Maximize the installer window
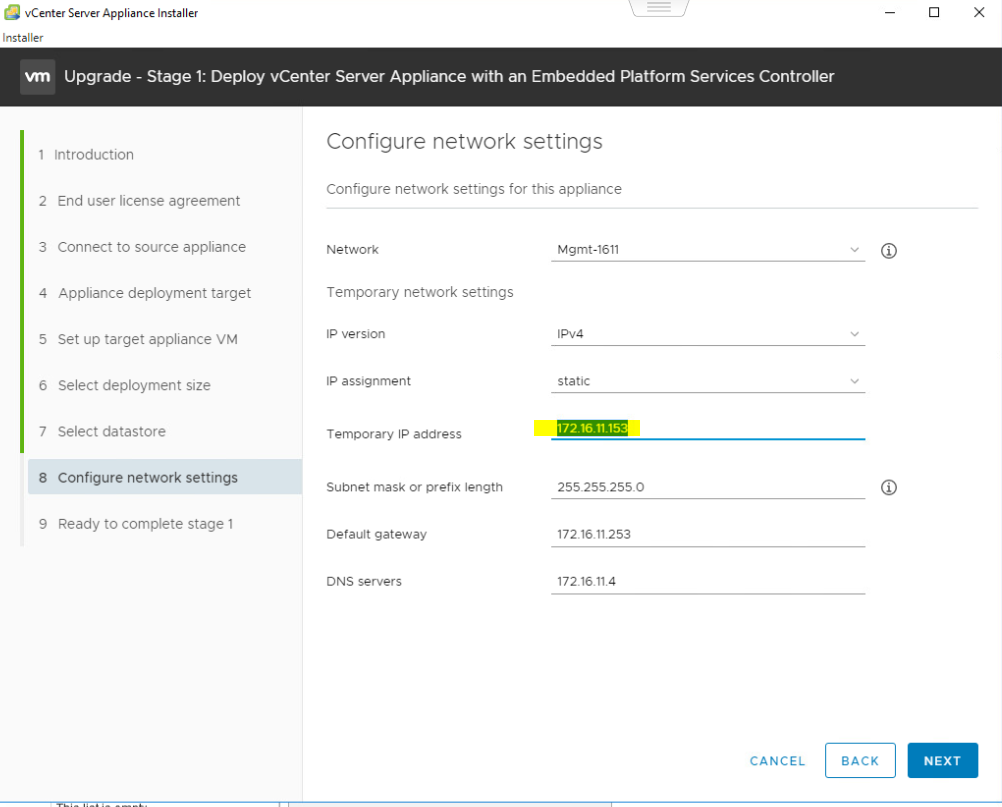This screenshot has height=807, width=1002. coord(934,12)
